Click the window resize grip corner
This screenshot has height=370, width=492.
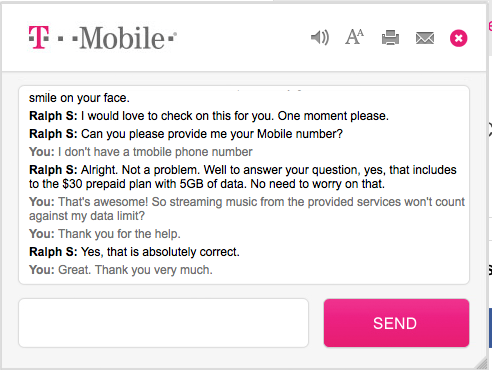coord(481,363)
